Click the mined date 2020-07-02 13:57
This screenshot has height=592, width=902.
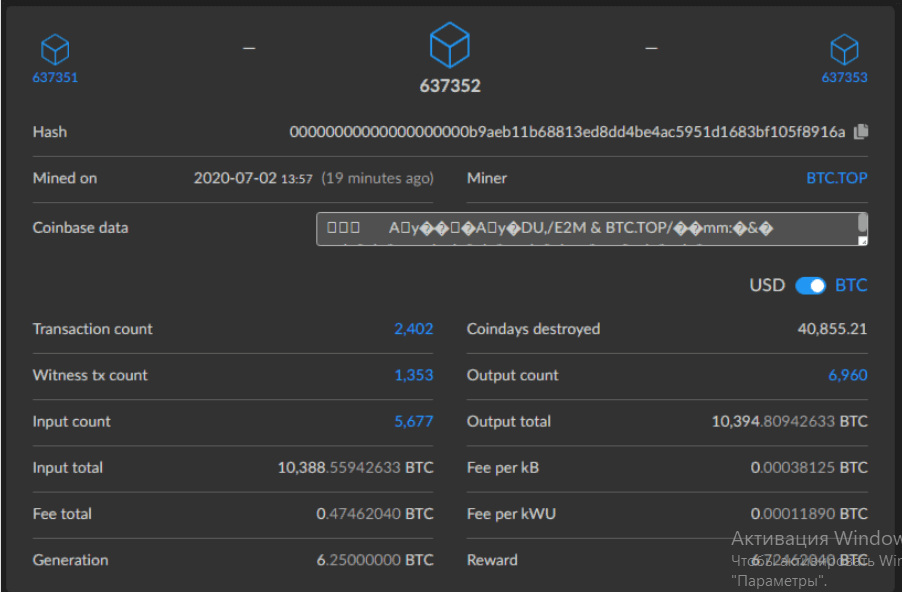click(x=253, y=178)
